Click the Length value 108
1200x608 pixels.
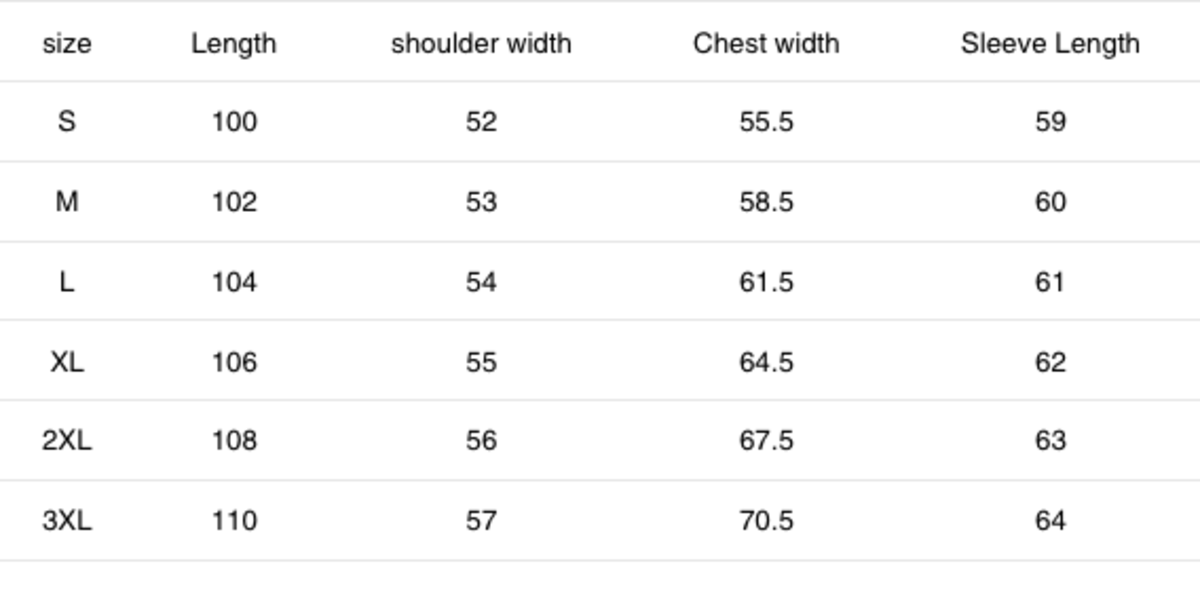pos(234,441)
